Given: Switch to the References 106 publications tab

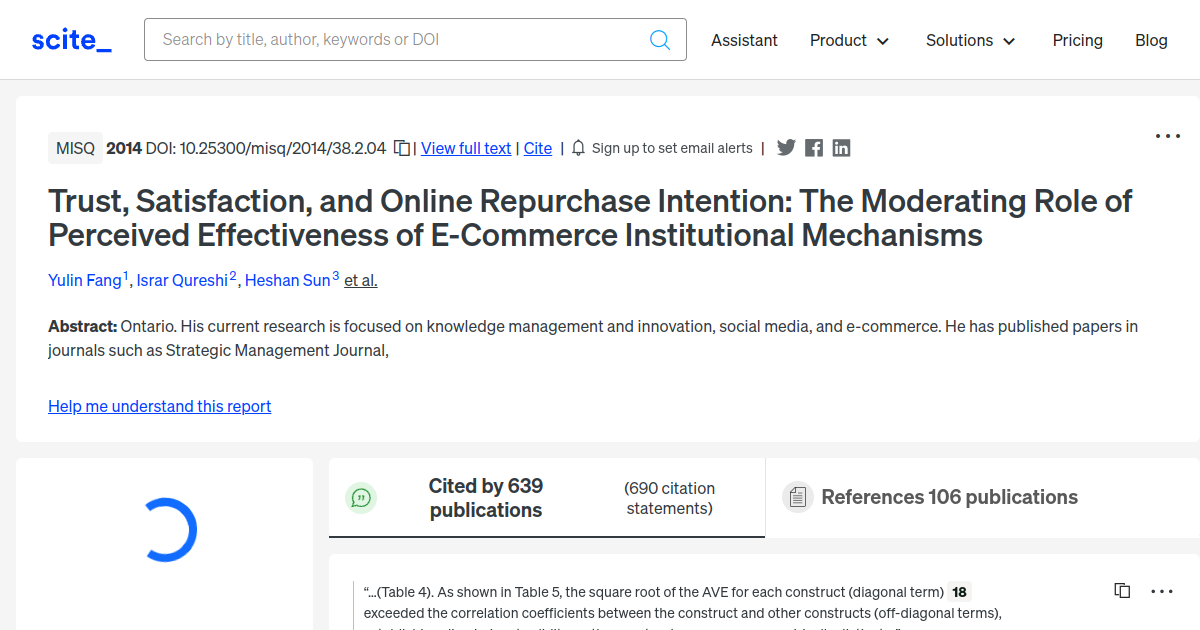Looking at the screenshot, I should click(949, 496).
